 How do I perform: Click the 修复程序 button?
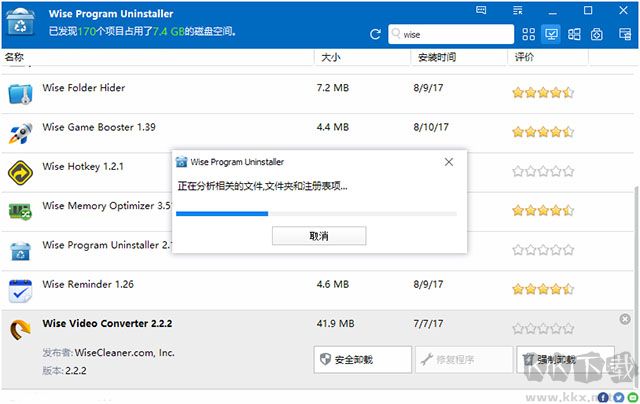tap(464, 360)
